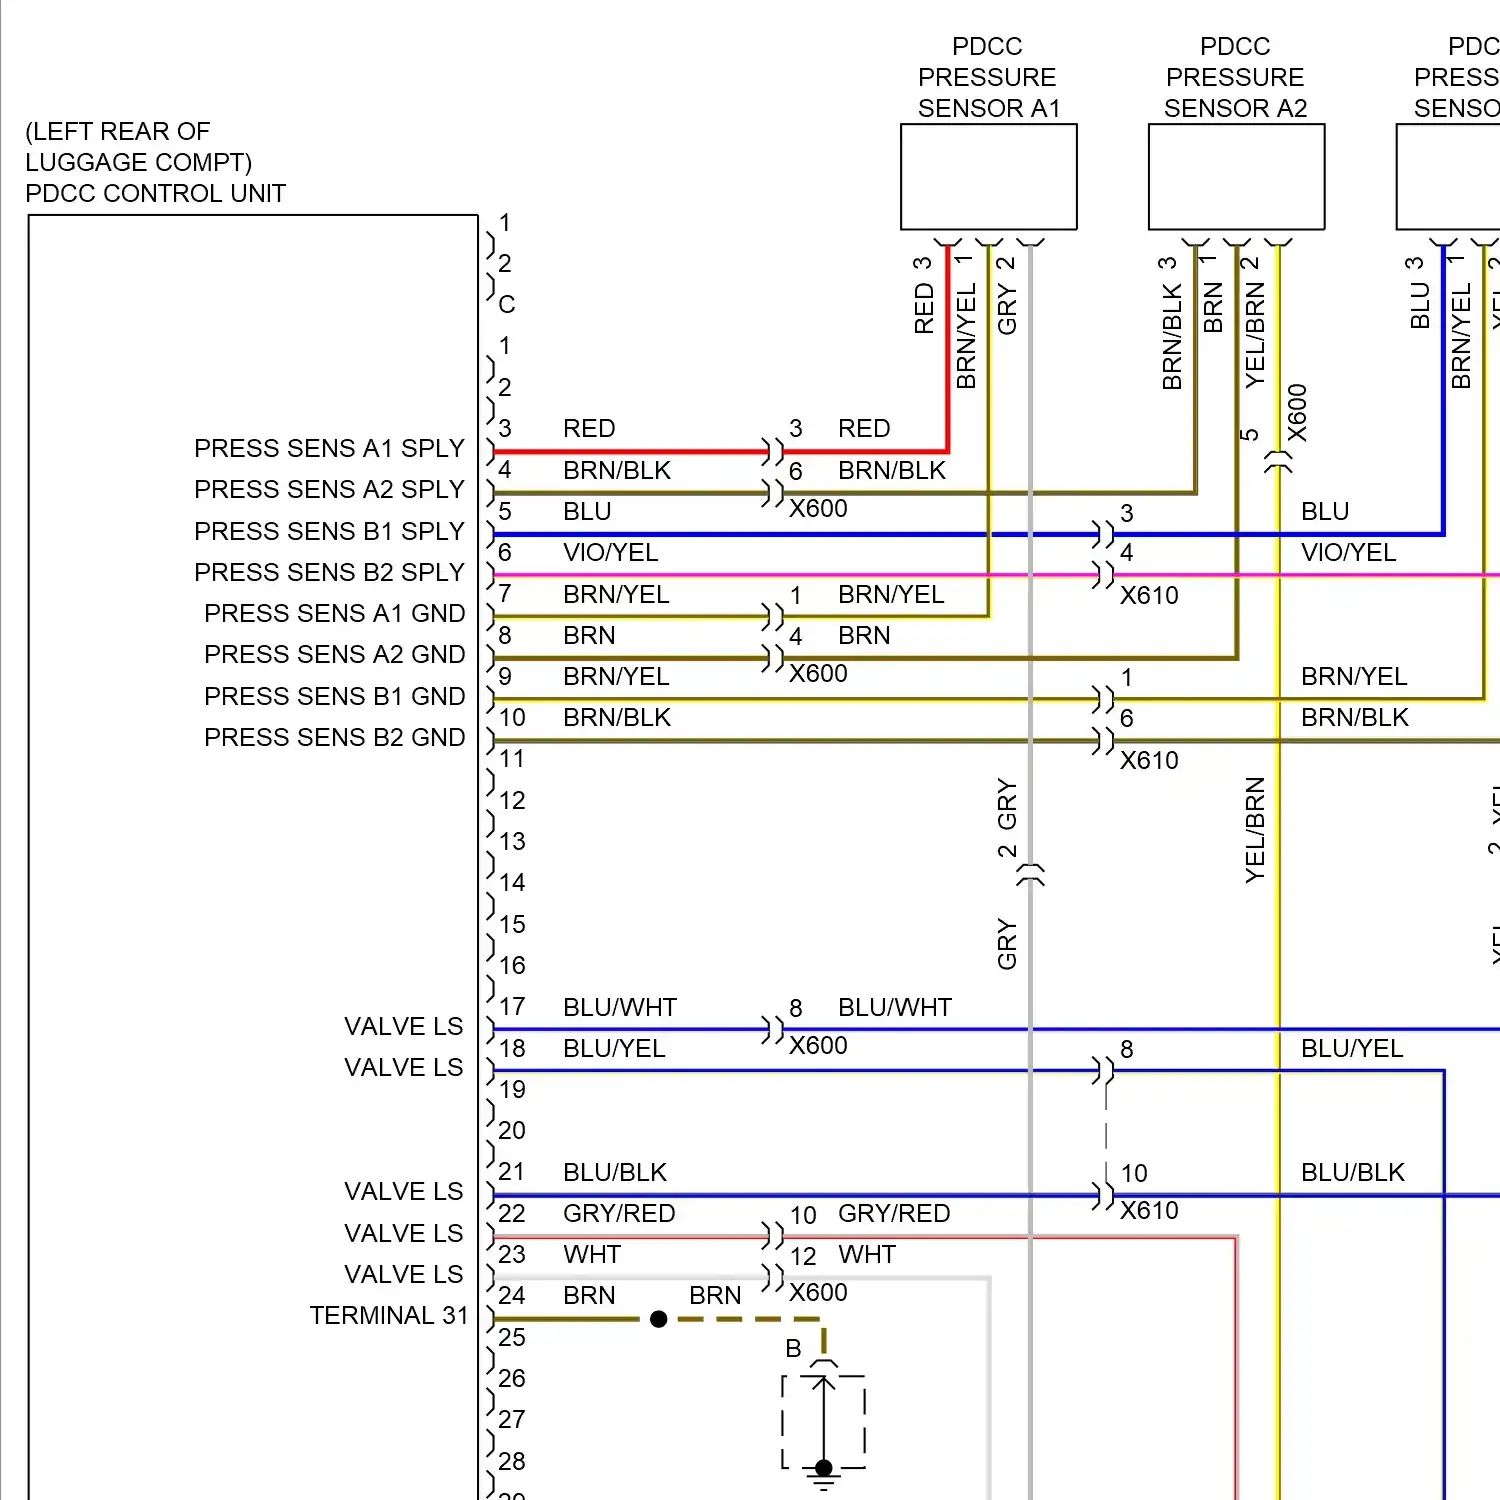Click the VALVE LS label at pin 17
The image size is (1500, 1500).
coord(404,1026)
